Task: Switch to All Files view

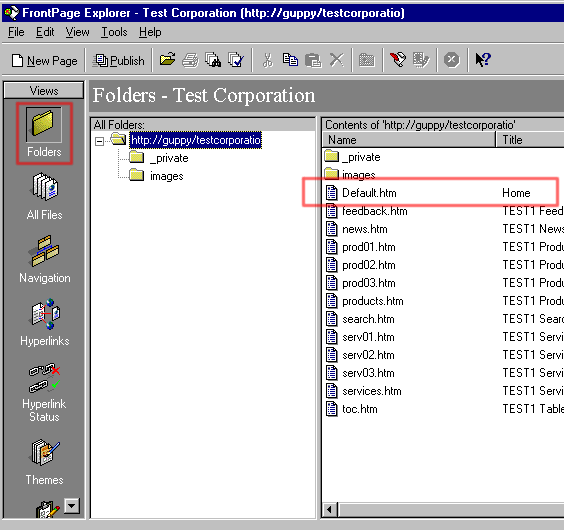Action: [x=44, y=196]
